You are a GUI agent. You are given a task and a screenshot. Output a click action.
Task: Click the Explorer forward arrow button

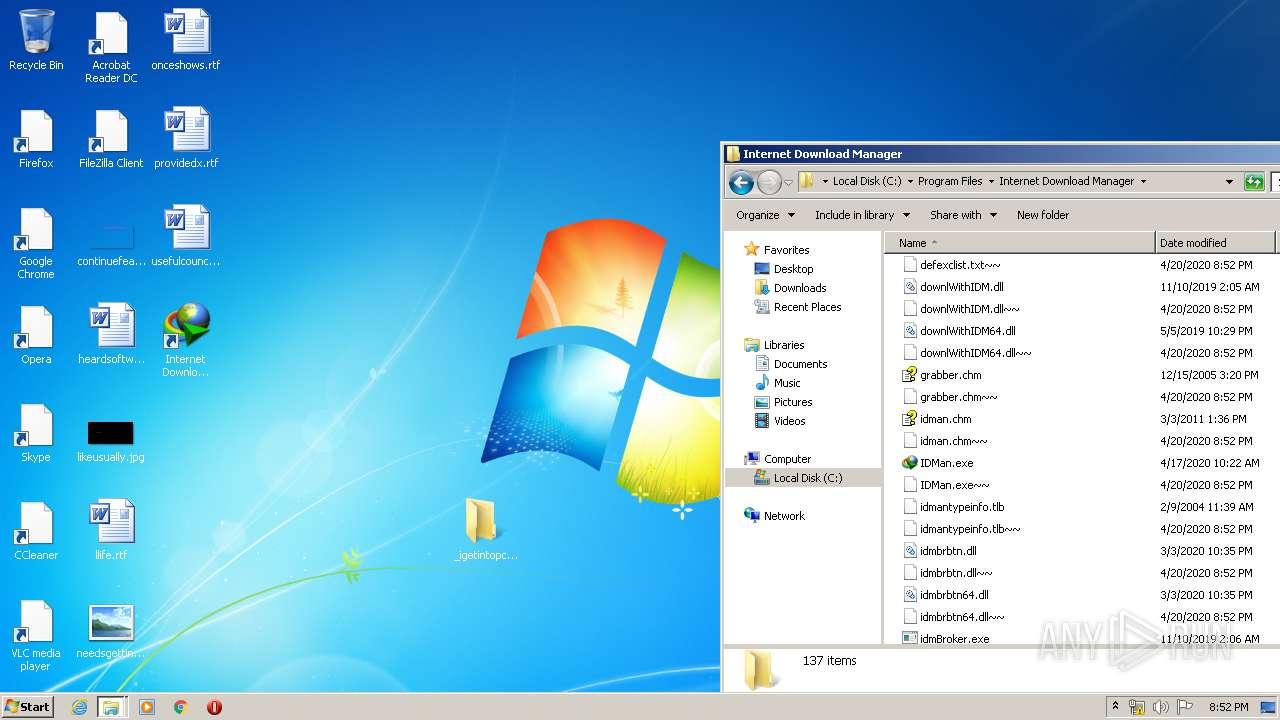tap(769, 182)
